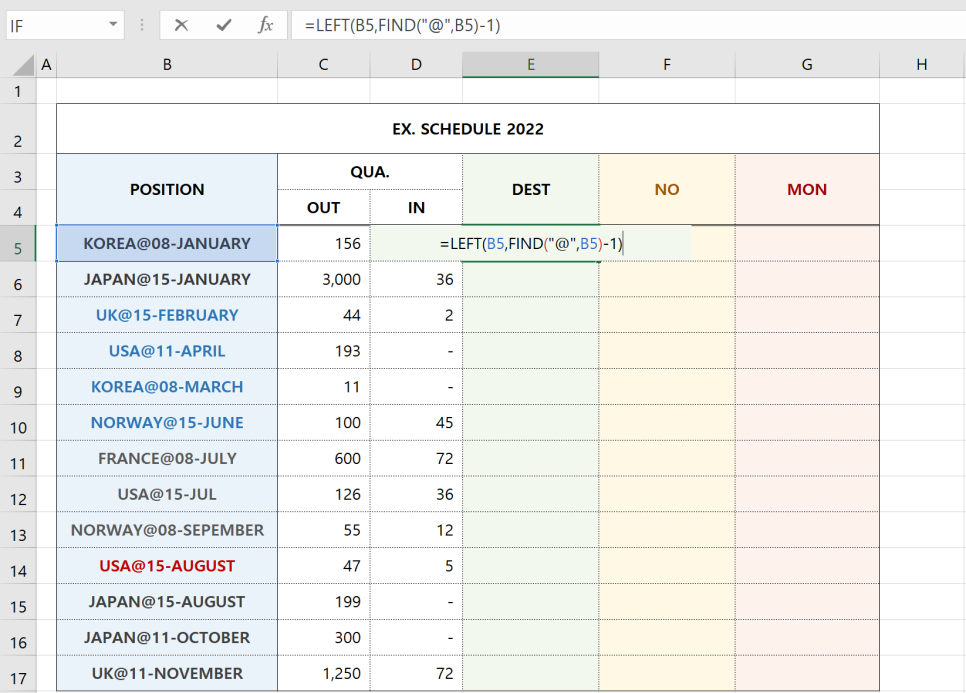Click the Name Box showing IF
The width and height of the screenshot is (966, 693).
coord(57,26)
